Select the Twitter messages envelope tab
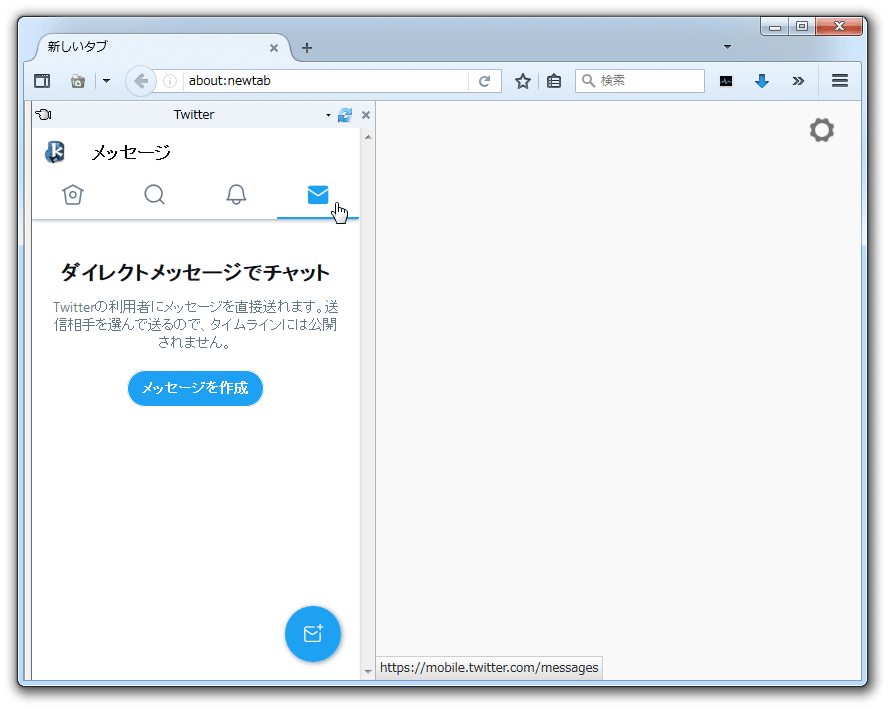Viewport: 889px width, 709px height. tap(318, 195)
